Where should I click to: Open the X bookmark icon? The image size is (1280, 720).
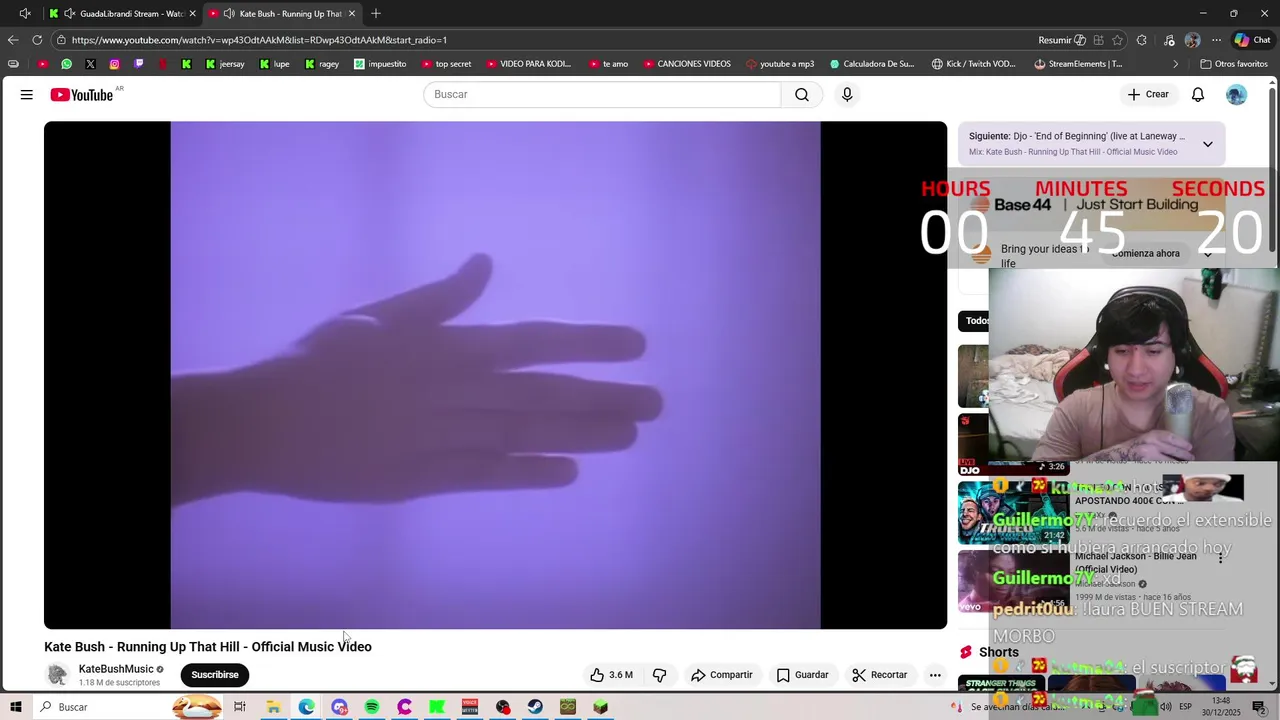(90, 64)
